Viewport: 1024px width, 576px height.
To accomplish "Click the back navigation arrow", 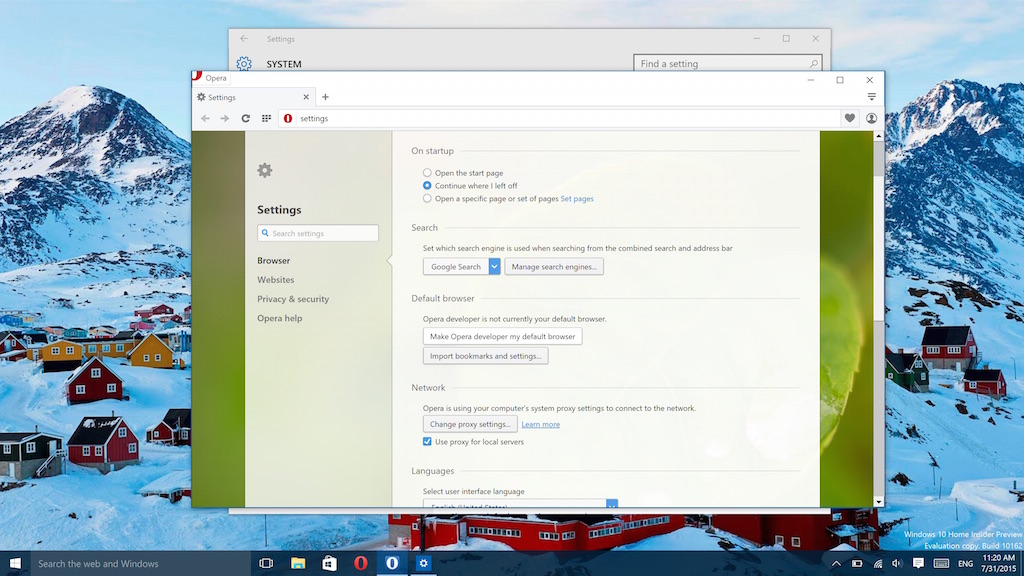I will [x=205, y=118].
